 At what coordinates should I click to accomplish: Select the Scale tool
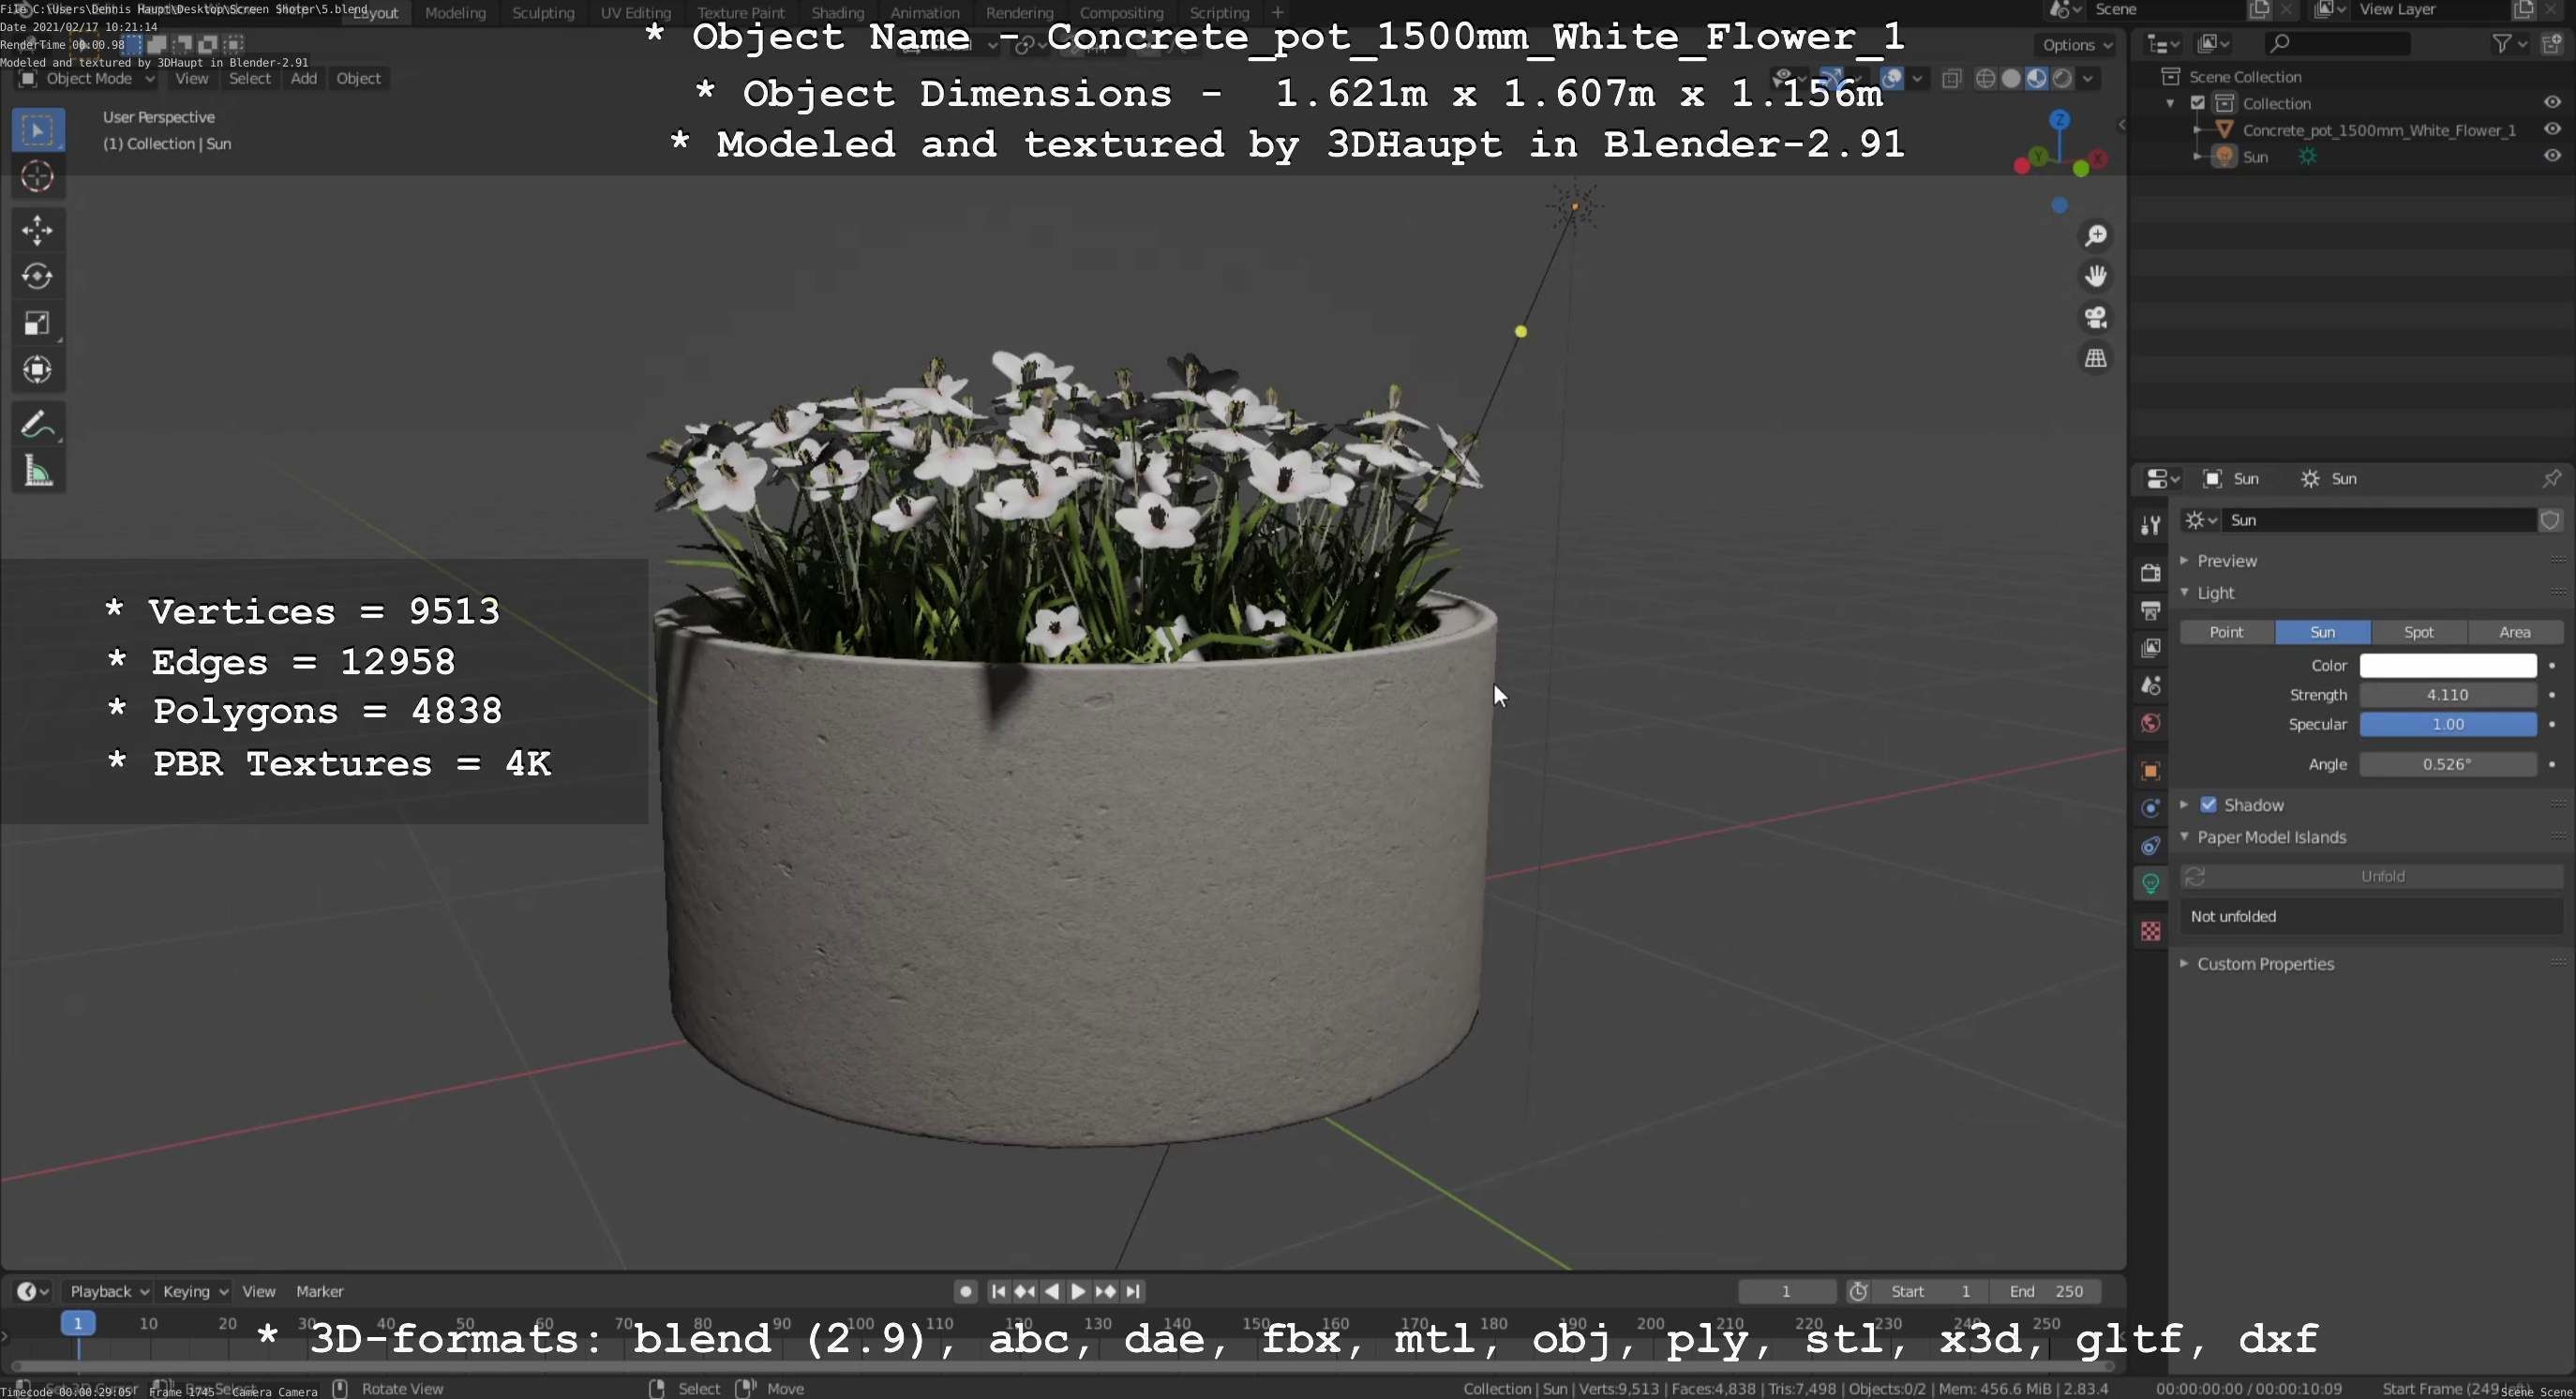point(38,324)
